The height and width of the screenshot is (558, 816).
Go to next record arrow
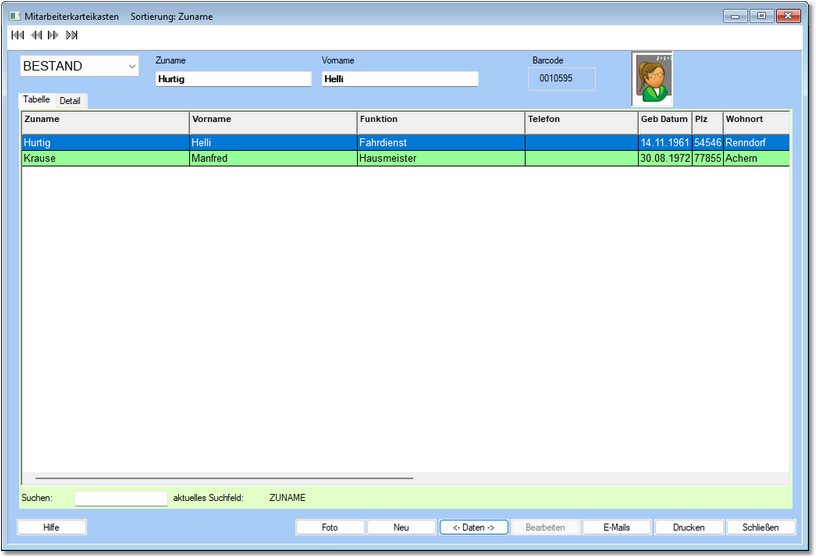(53, 35)
